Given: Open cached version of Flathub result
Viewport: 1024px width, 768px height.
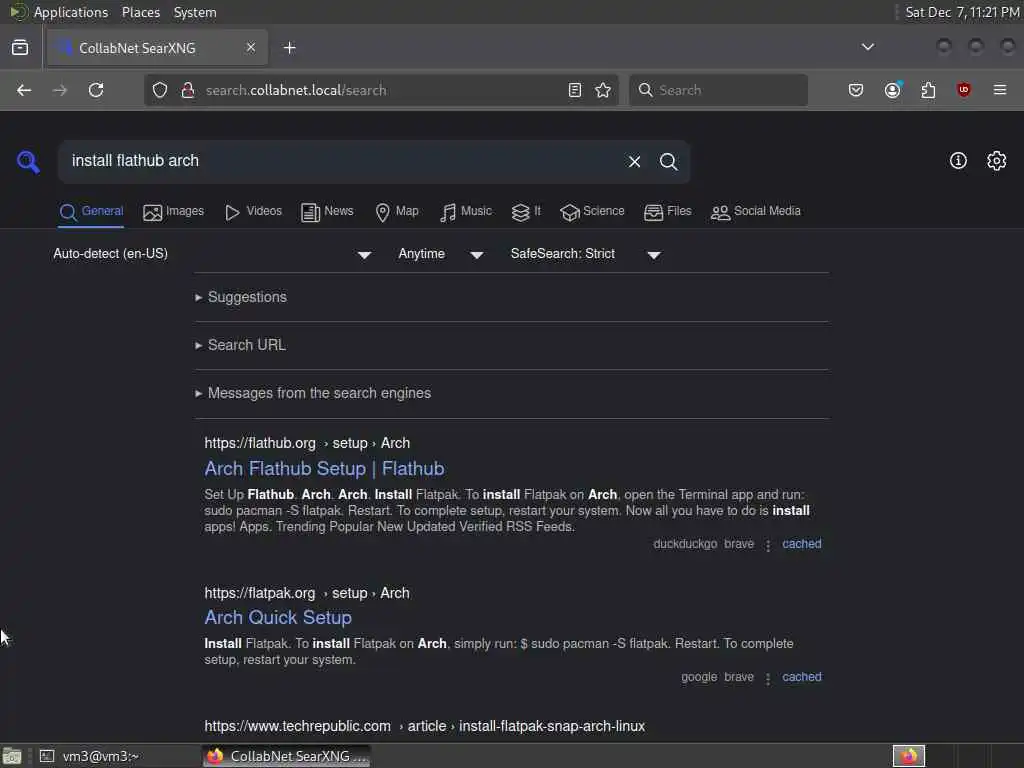Looking at the screenshot, I should click(x=801, y=543).
